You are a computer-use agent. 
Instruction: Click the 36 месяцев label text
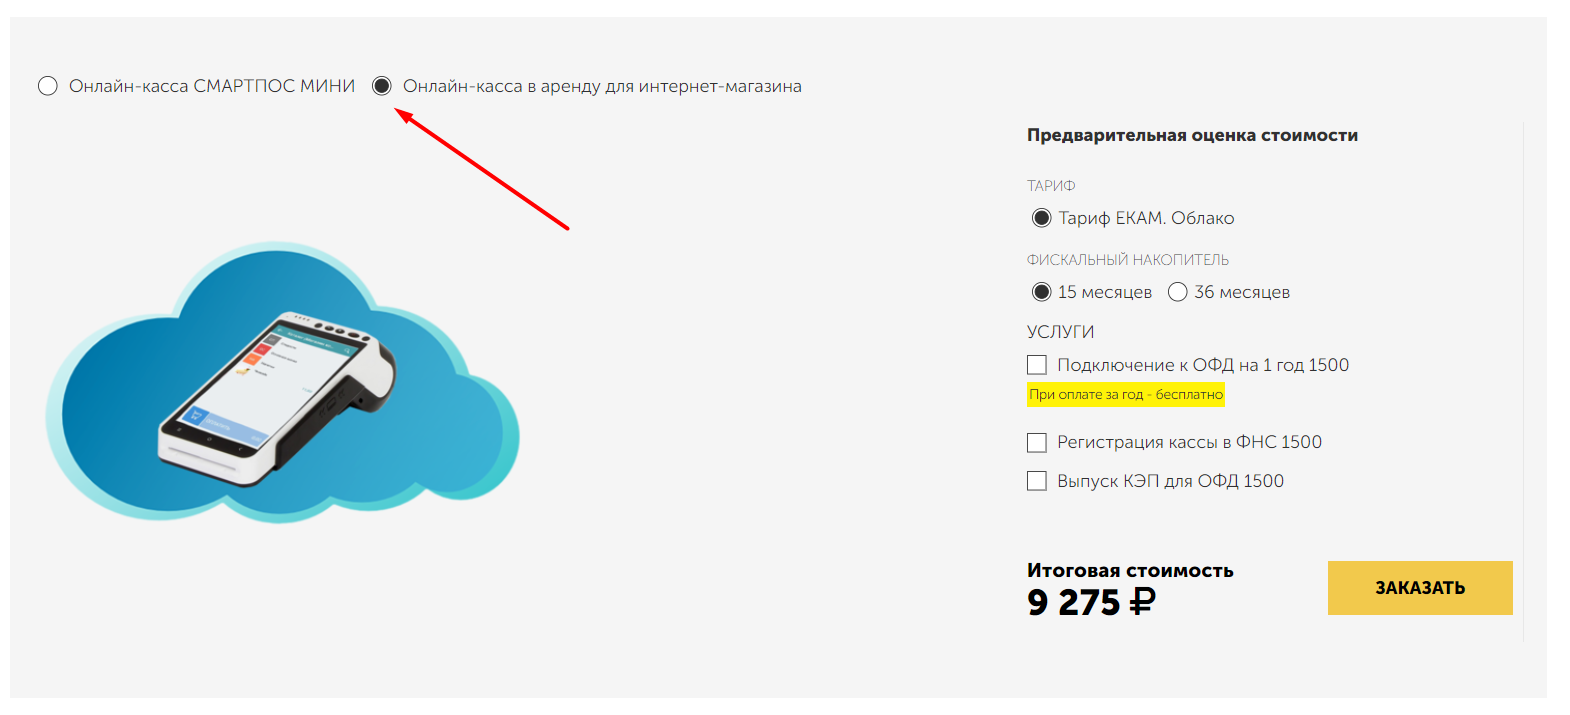[x=1242, y=292]
